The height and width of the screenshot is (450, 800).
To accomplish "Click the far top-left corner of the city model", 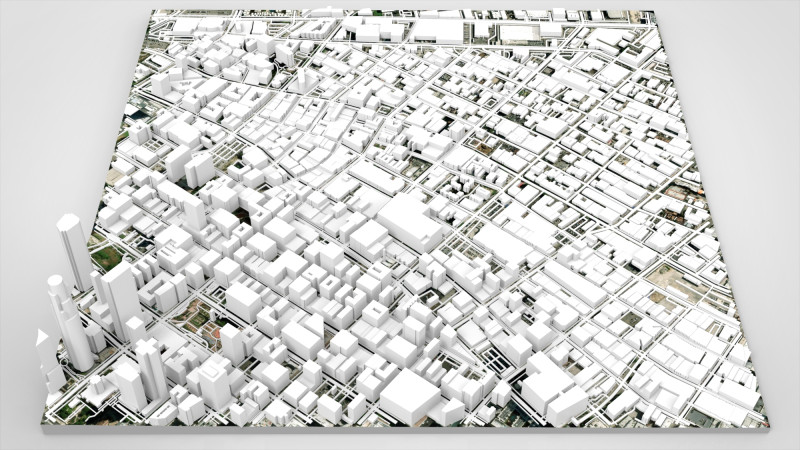I will 151,12.
